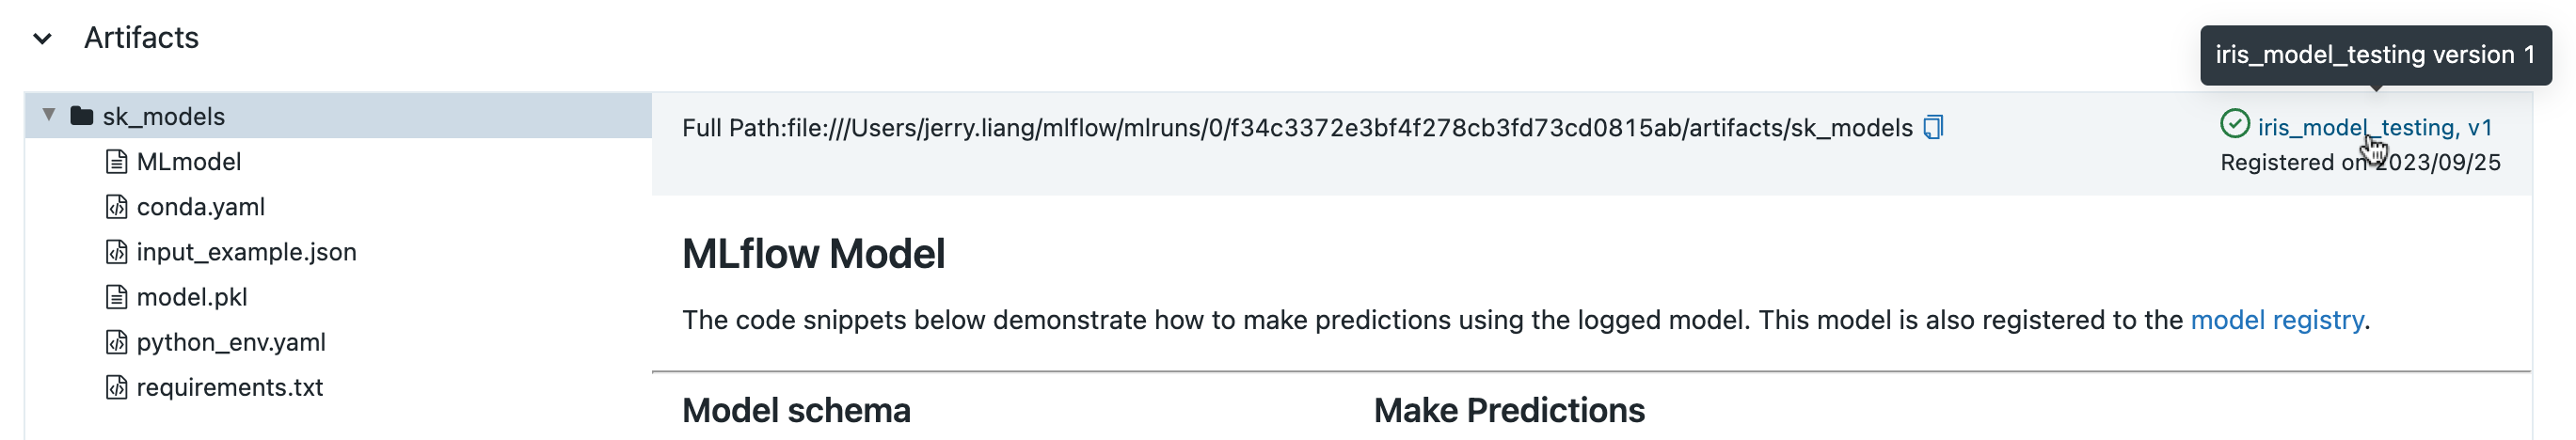Click the model.pkl file icon

coord(116,297)
